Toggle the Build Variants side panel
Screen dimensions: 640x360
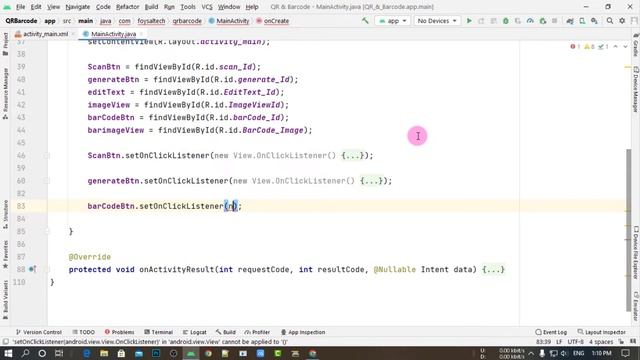click(x=5, y=300)
